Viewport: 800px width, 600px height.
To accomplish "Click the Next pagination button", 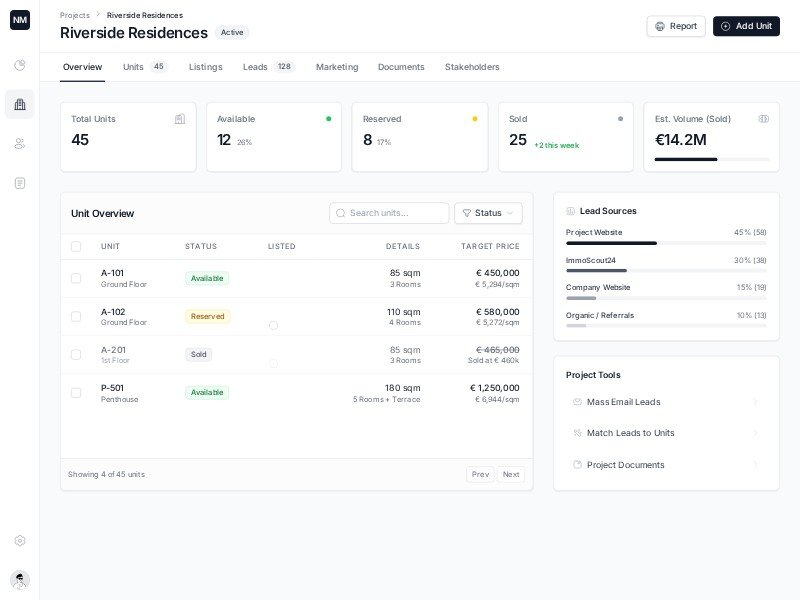I will 510,474.
